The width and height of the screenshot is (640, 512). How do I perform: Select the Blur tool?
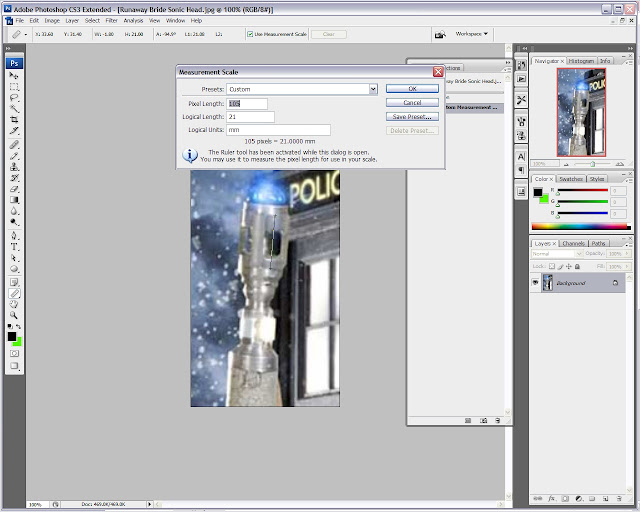click(14, 211)
